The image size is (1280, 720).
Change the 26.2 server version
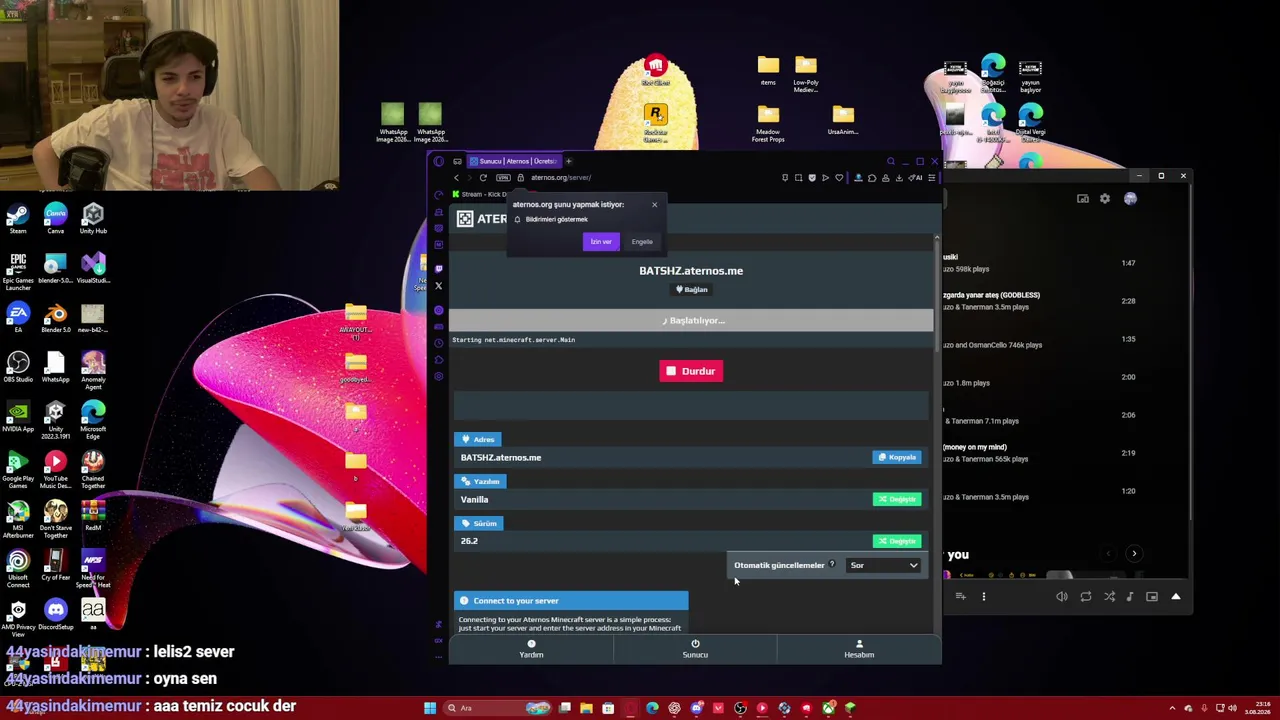pyautogui.click(x=897, y=541)
